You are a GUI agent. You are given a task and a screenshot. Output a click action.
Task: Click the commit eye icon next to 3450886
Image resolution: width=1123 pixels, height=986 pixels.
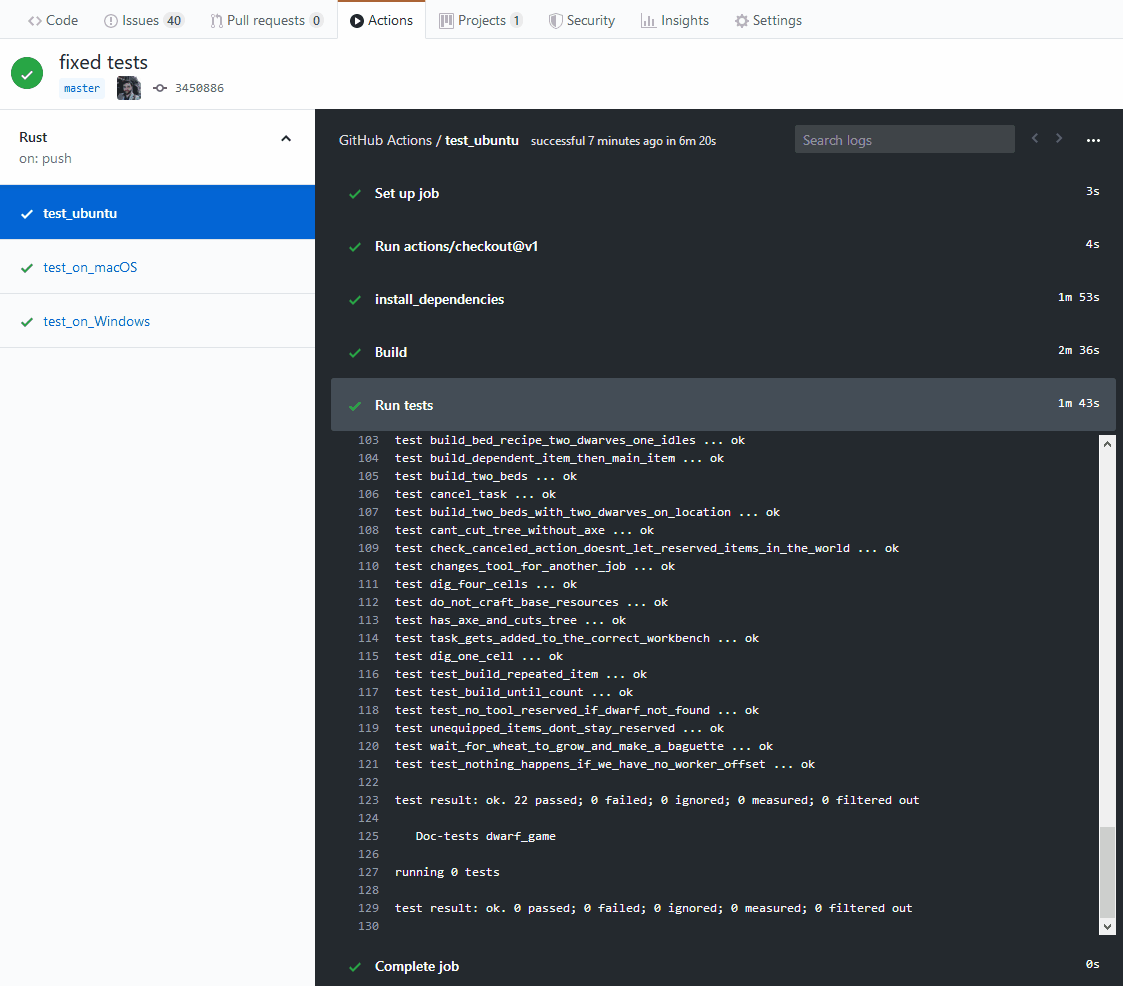pos(160,87)
